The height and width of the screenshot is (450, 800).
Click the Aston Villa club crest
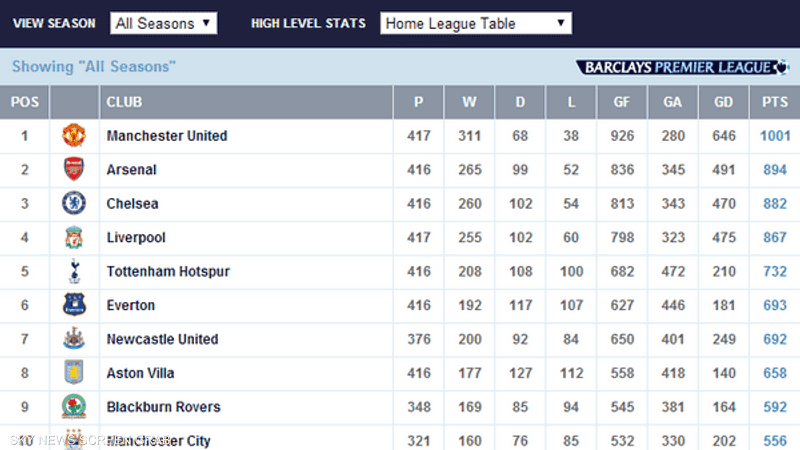pyautogui.click(x=74, y=372)
